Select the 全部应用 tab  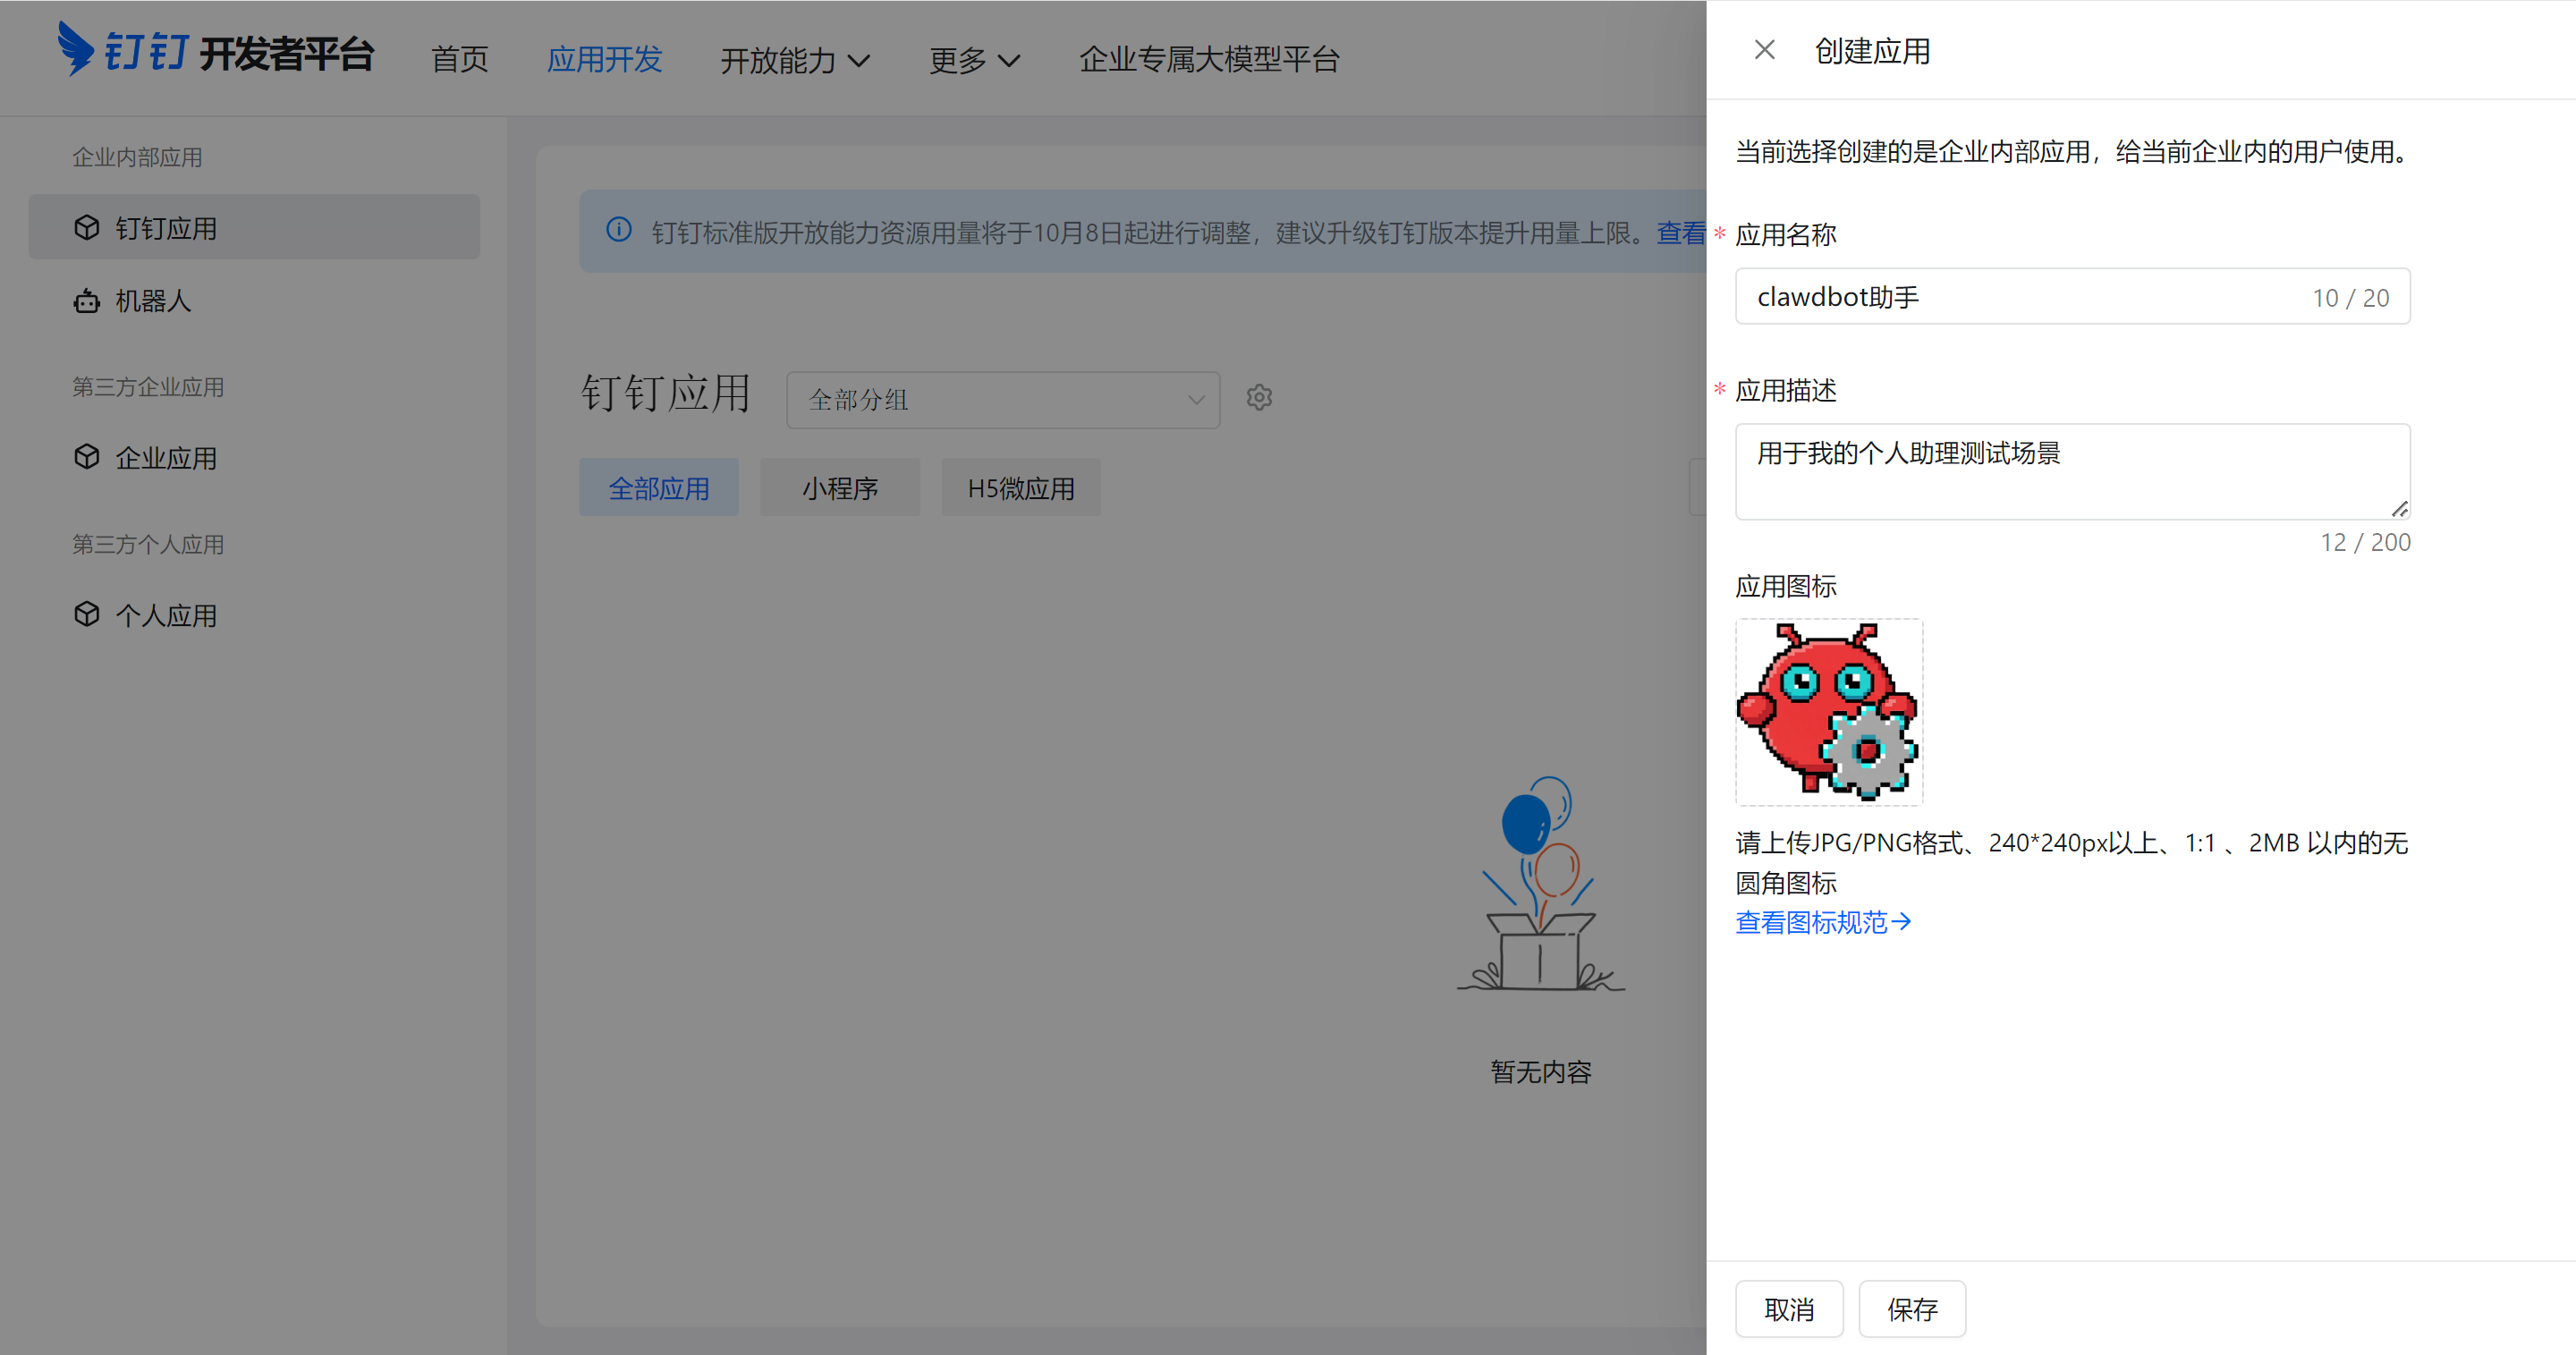tap(658, 488)
